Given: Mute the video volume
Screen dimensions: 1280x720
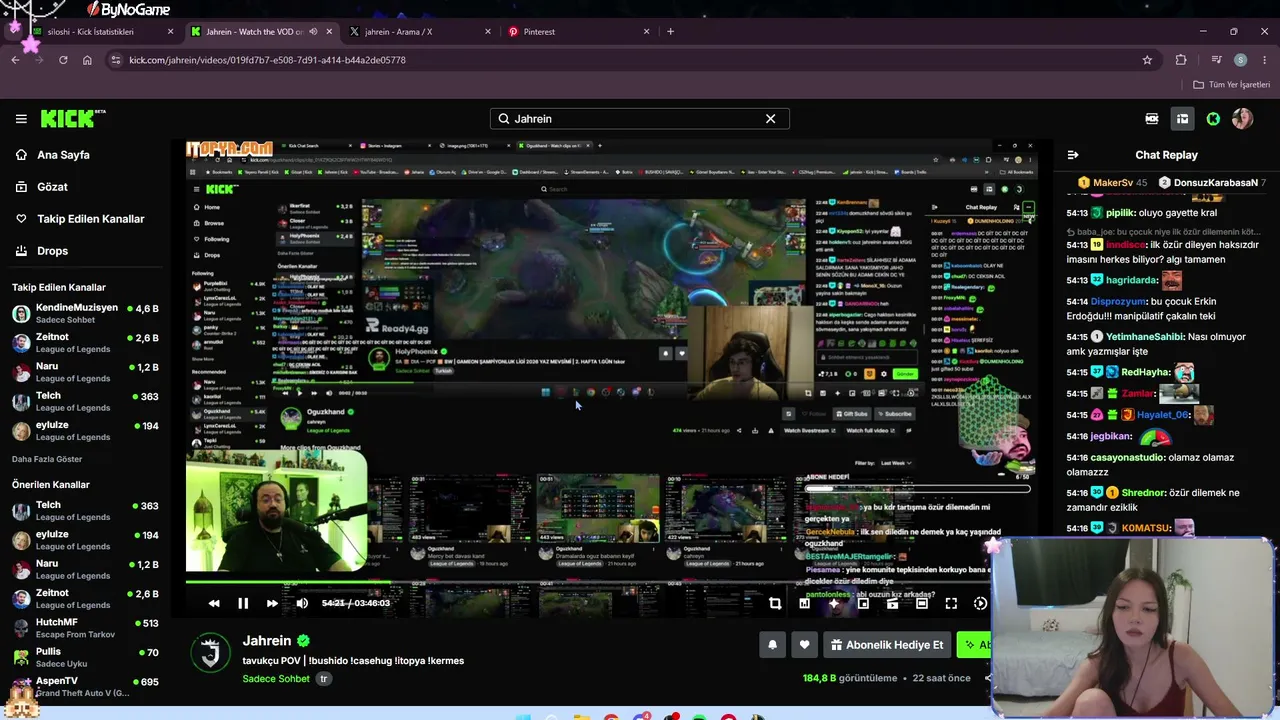Looking at the screenshot, I should click(x=302, y=603).
